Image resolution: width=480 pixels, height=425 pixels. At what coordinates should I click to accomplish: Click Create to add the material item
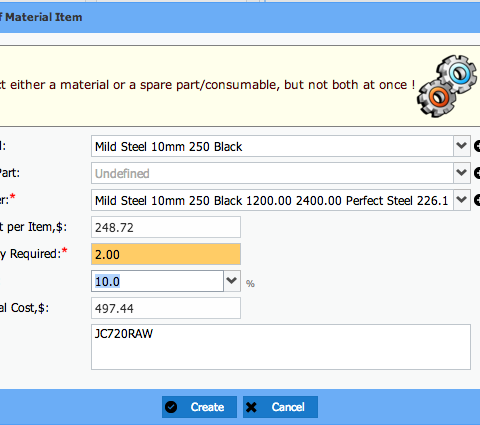[x=199, y=407]
